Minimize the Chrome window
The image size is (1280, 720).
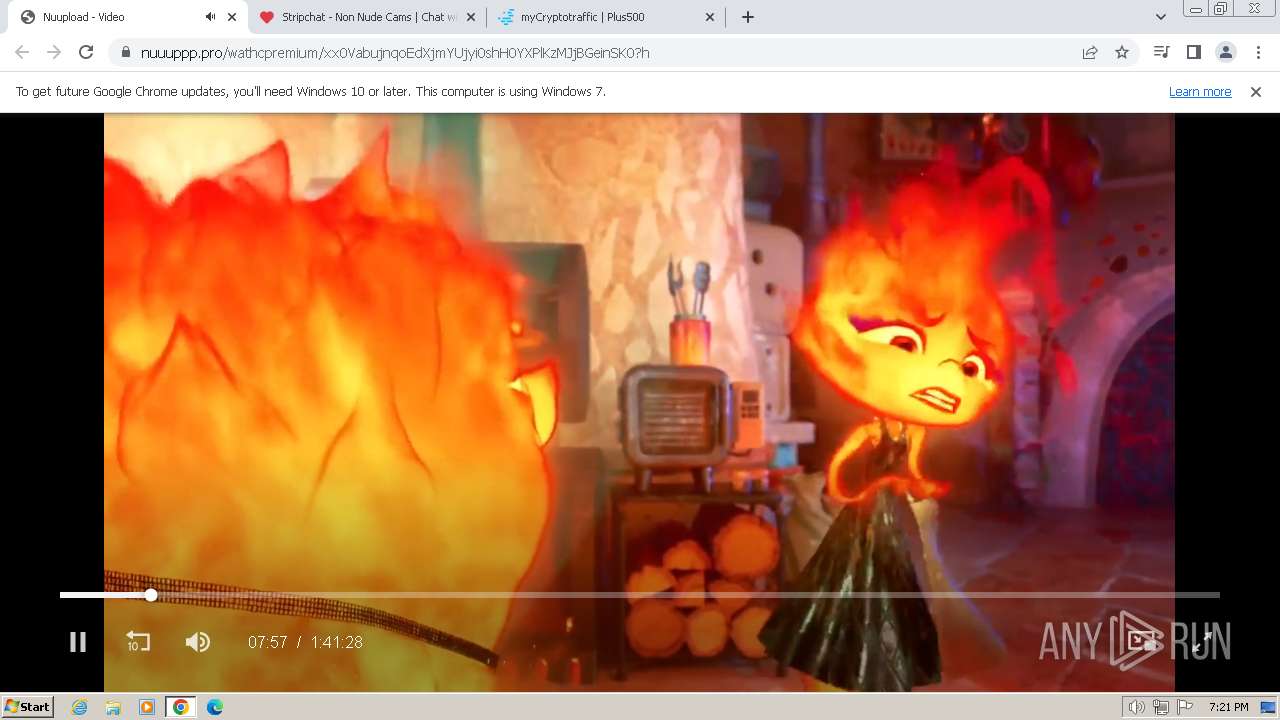1195,9
